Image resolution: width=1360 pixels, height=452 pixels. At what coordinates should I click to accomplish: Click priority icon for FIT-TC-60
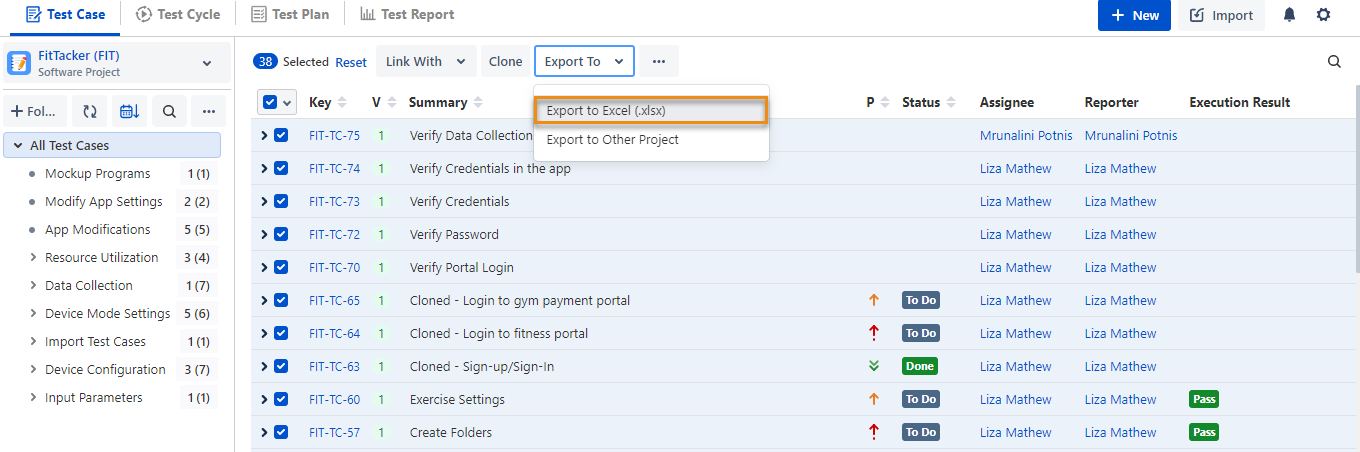(x=874, y=399)
